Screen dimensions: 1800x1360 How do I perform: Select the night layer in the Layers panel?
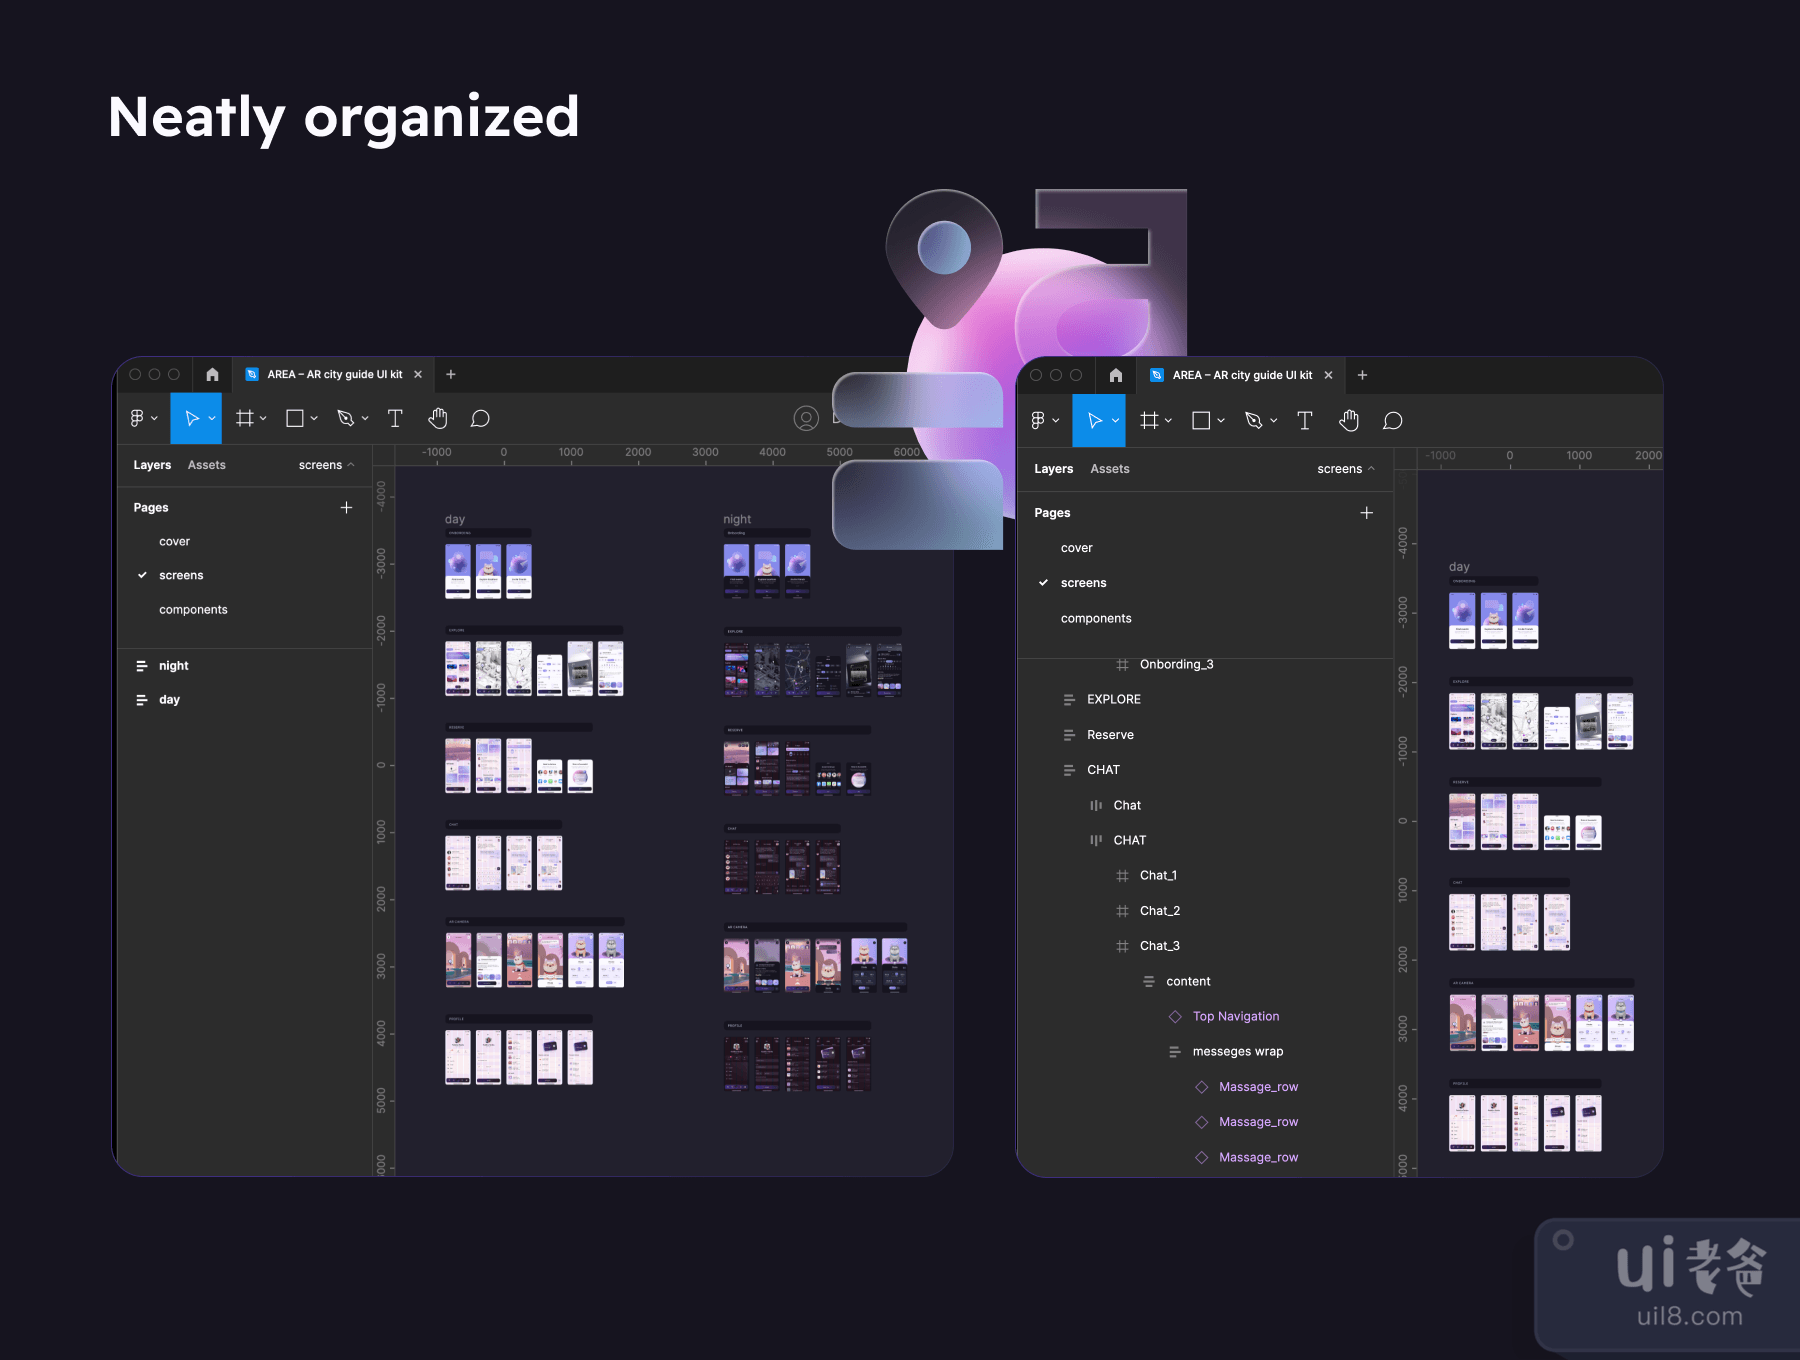[173, 666]
